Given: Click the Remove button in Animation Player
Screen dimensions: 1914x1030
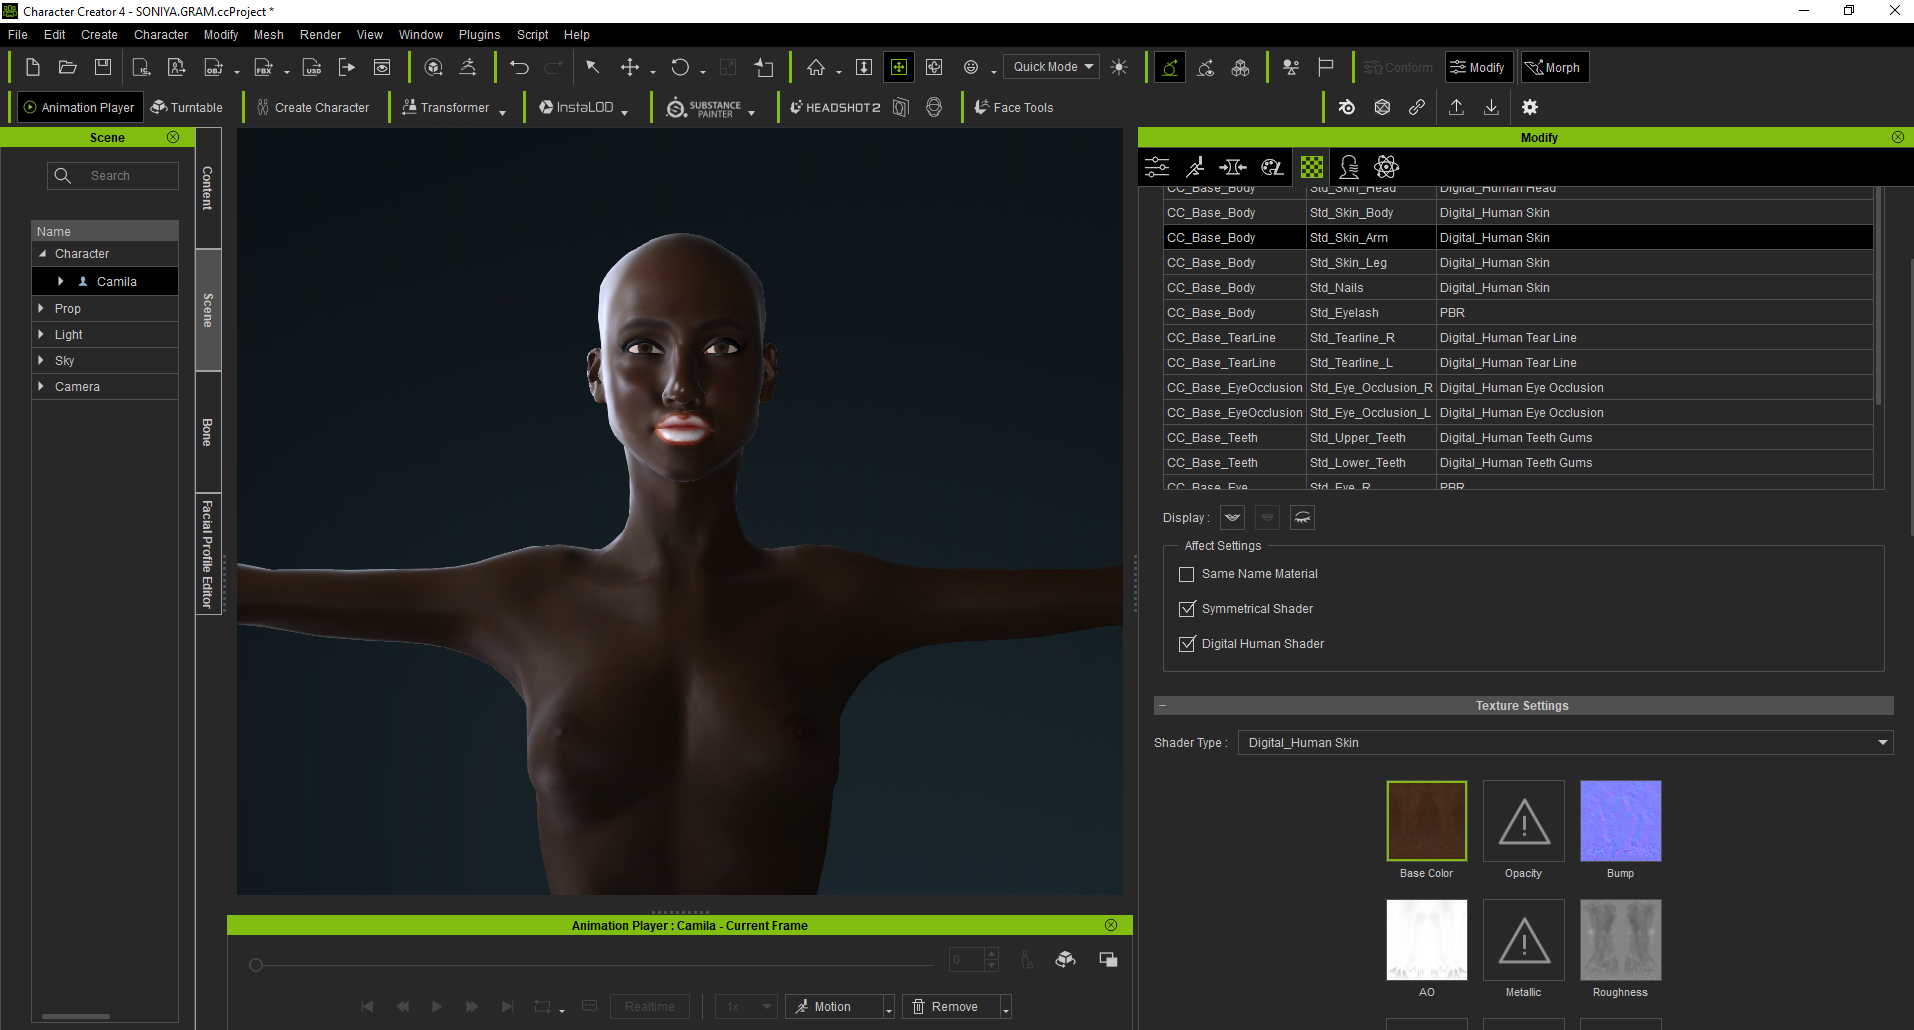Looking at the screenshot, I should (x=951, y=1007).
